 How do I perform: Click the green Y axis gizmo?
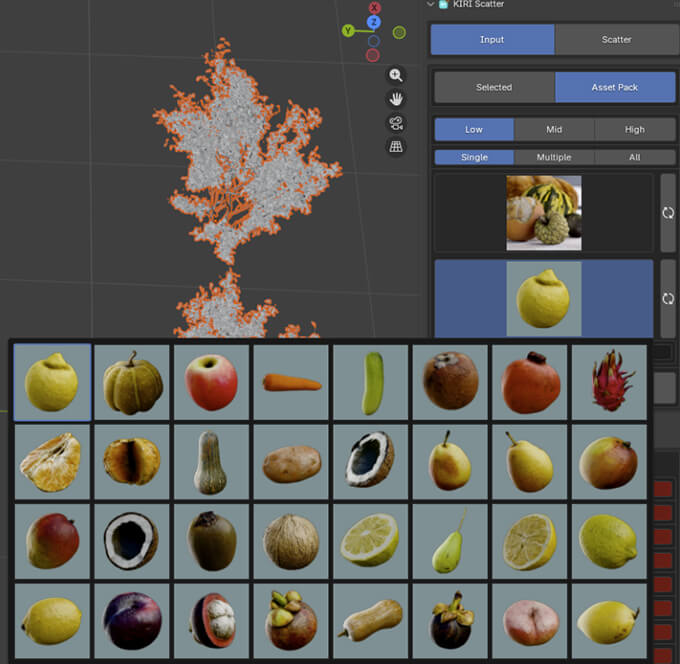(x=348, y=31)
